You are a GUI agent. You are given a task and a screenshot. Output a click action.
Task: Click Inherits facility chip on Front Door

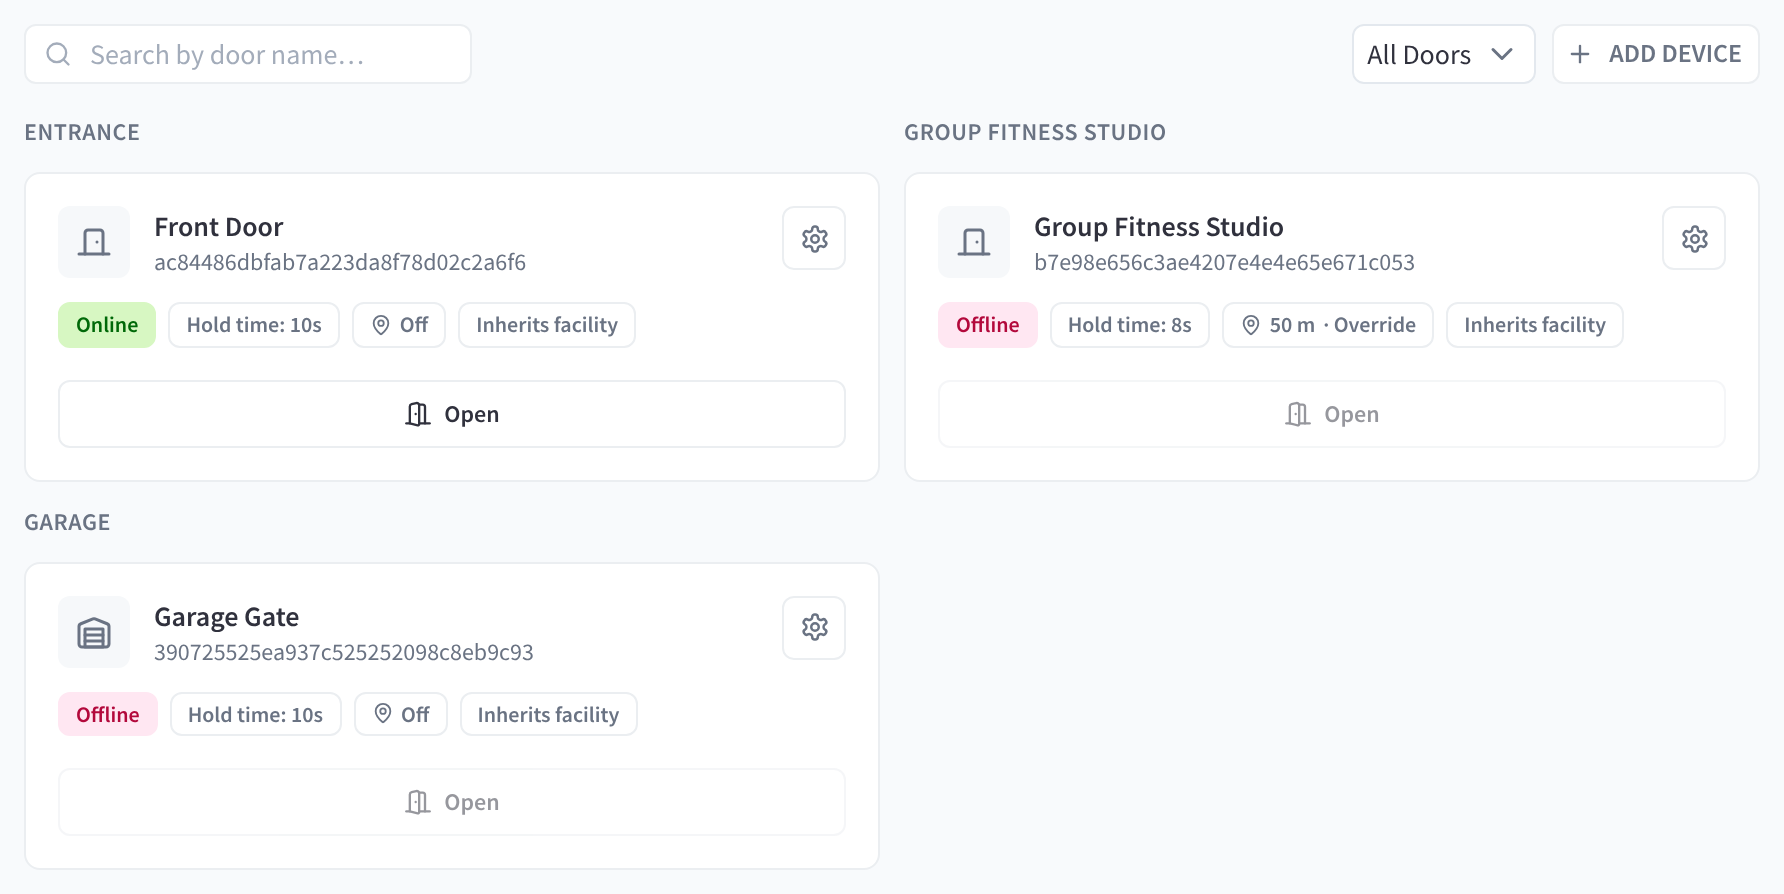547,325
